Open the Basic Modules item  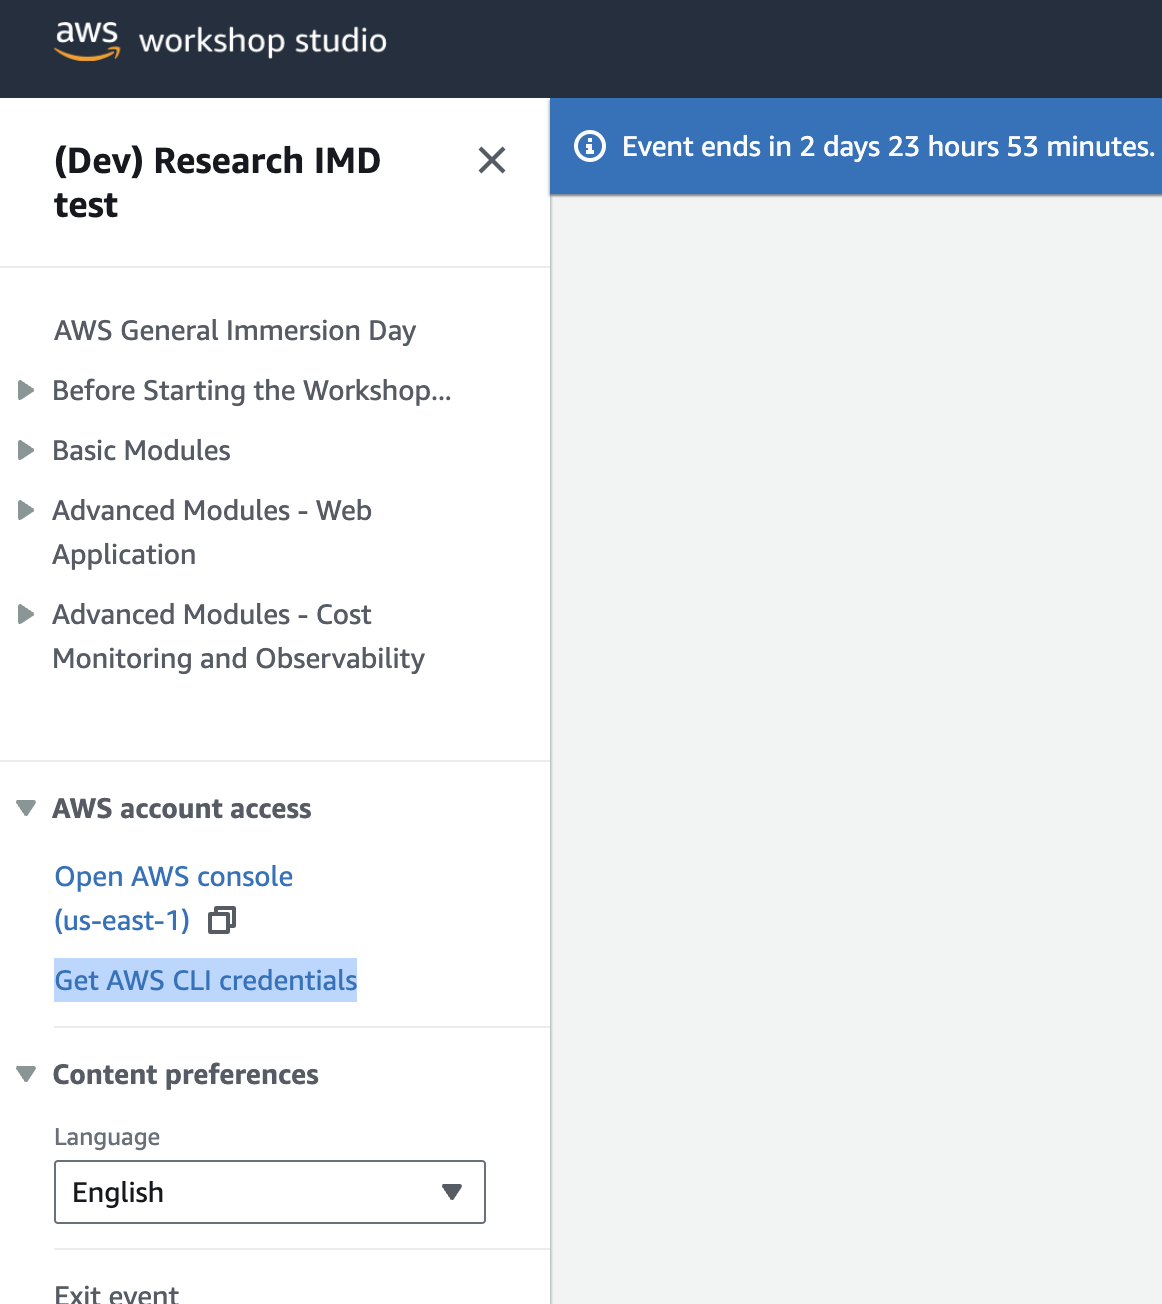[141, 450]
